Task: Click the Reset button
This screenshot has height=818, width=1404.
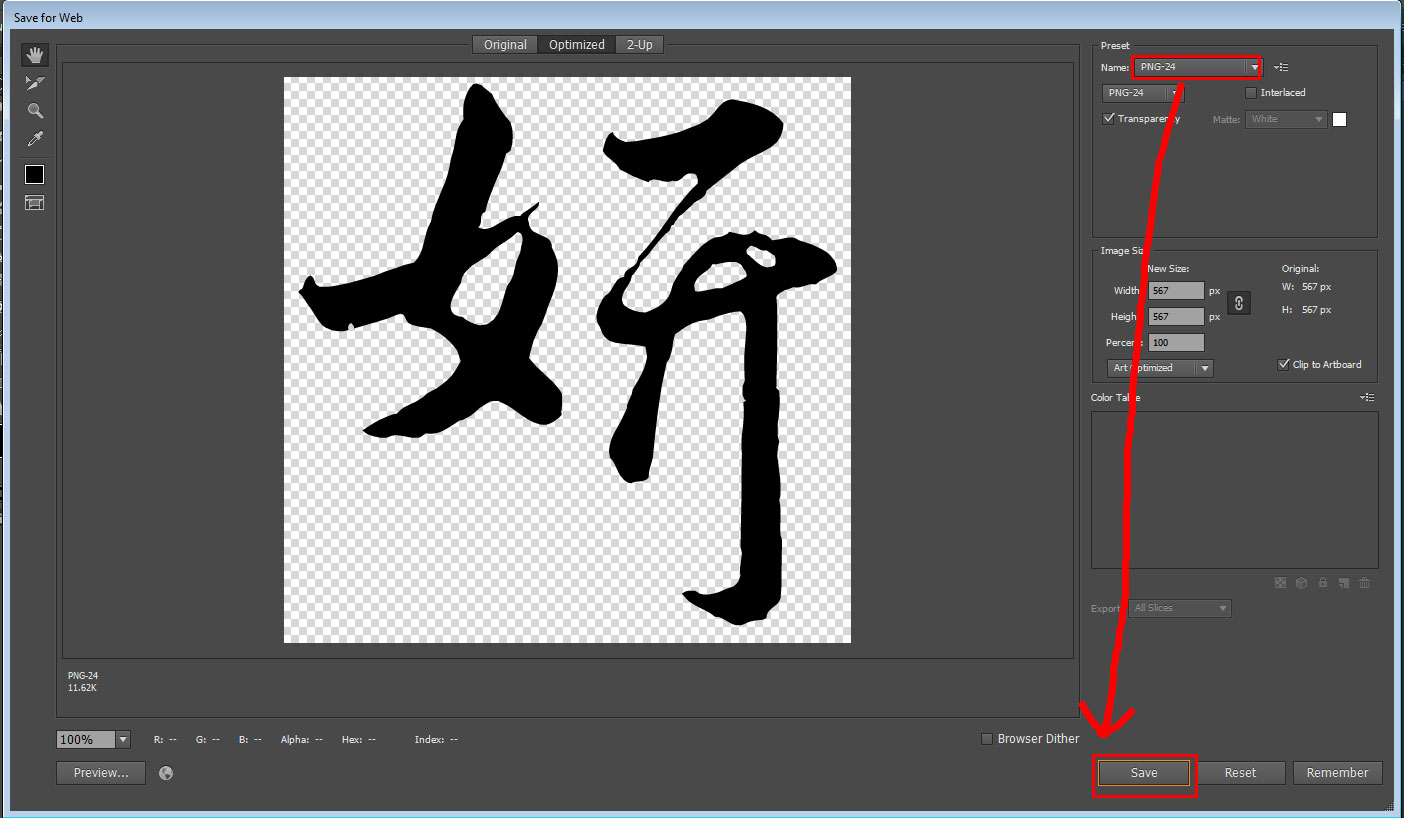Action: [1240, 773]
